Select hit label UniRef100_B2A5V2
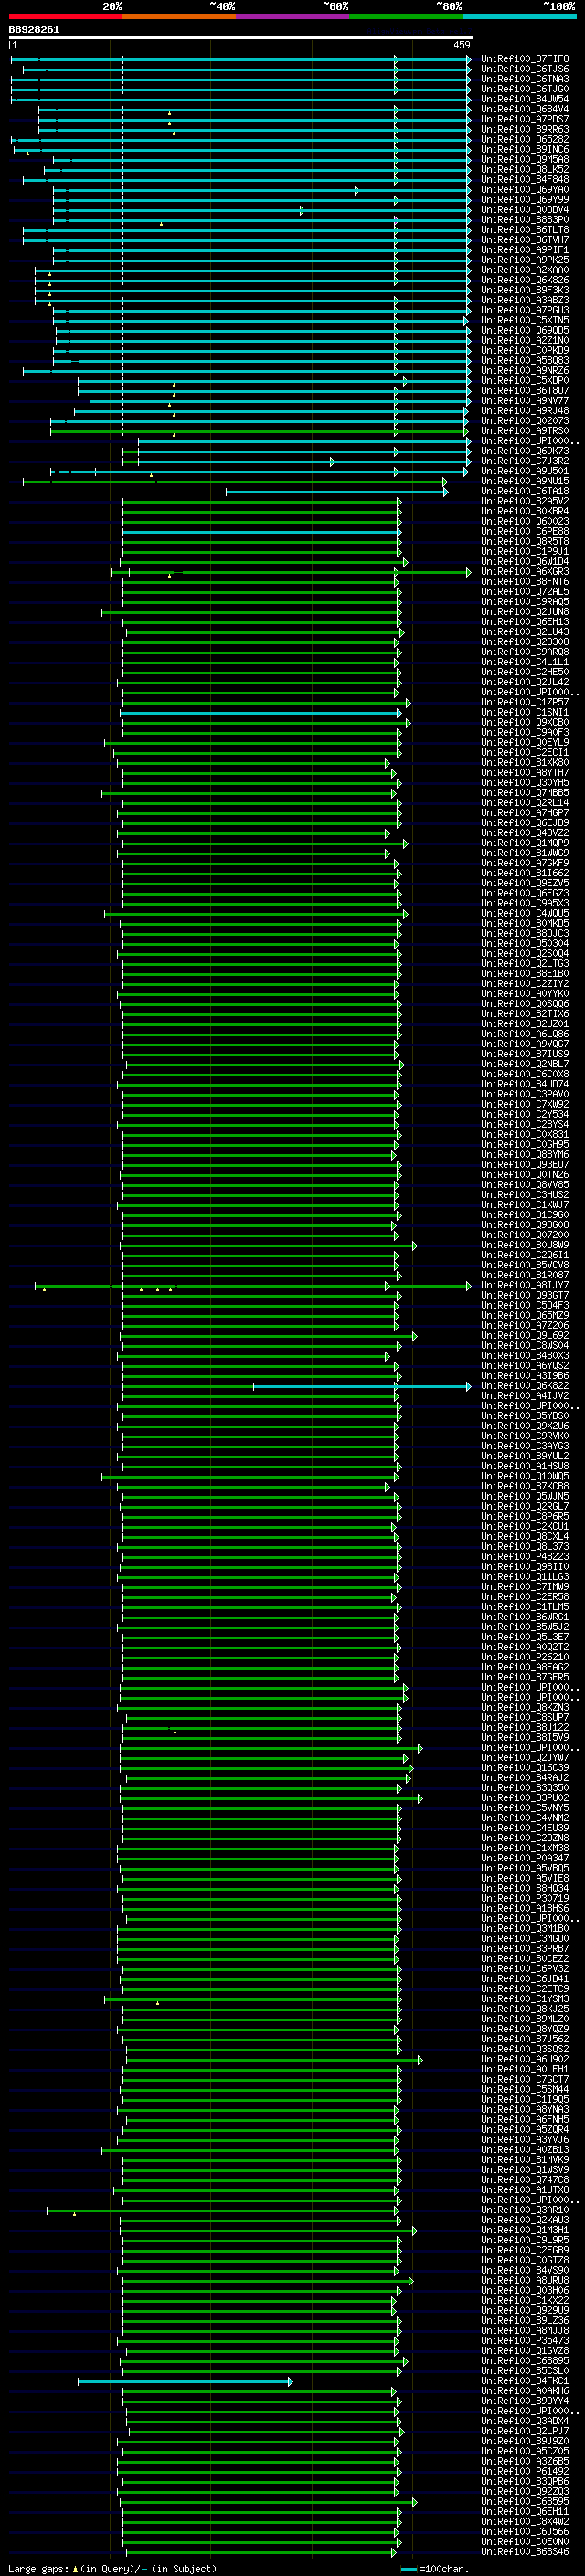 point(525,501)
